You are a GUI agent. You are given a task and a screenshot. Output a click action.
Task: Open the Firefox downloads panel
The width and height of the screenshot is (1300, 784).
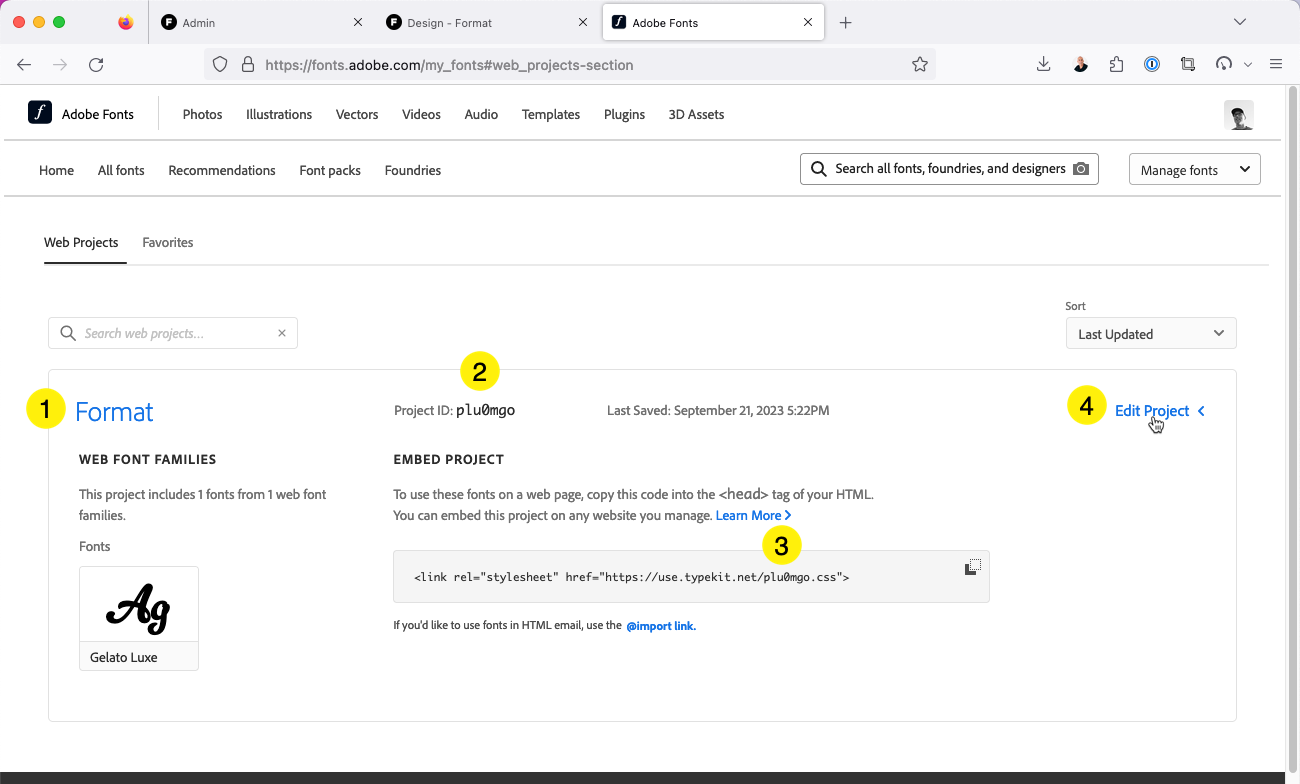1043,64
